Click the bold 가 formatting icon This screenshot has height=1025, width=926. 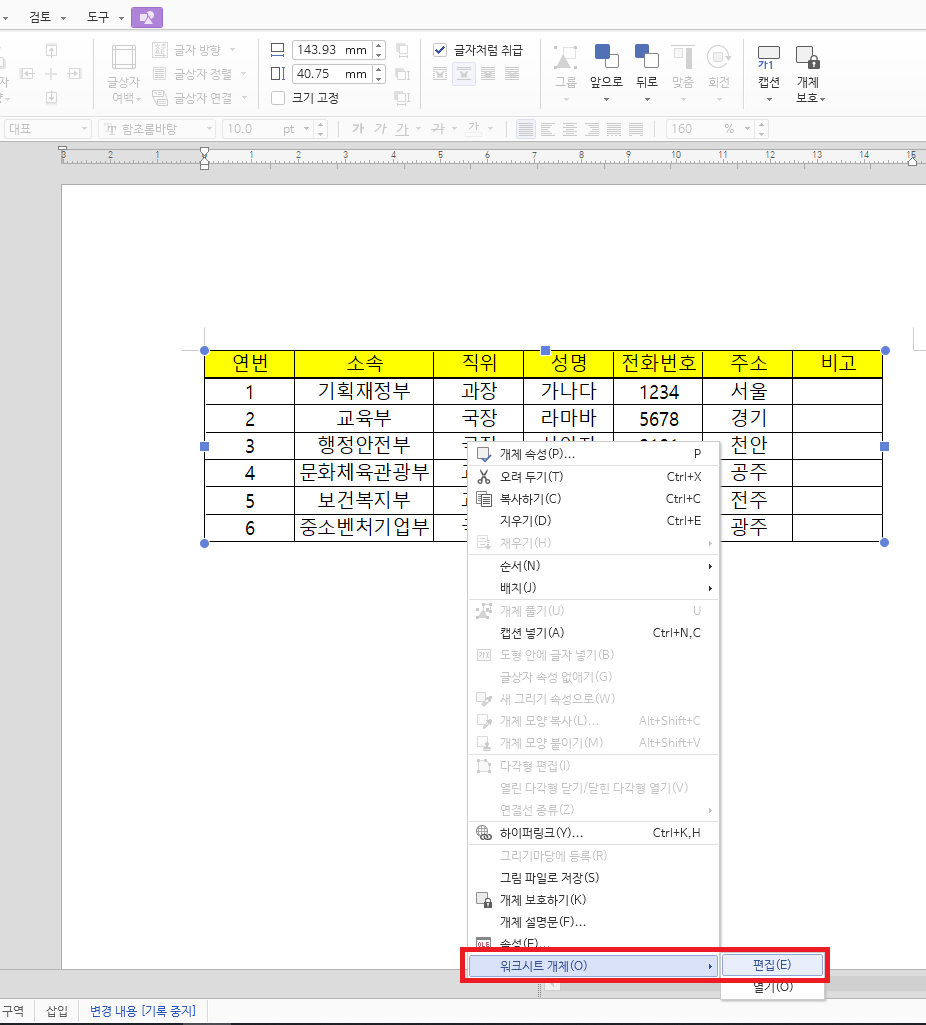click(358, 129)
